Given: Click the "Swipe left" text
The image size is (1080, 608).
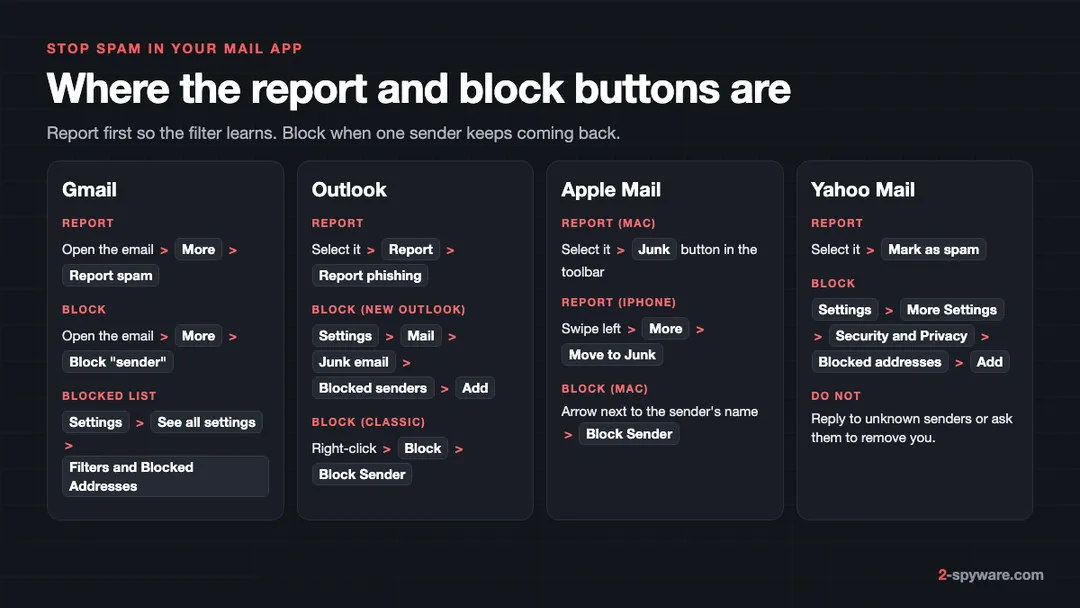Looking at the screenshot, I should click(x=591, y=328).
